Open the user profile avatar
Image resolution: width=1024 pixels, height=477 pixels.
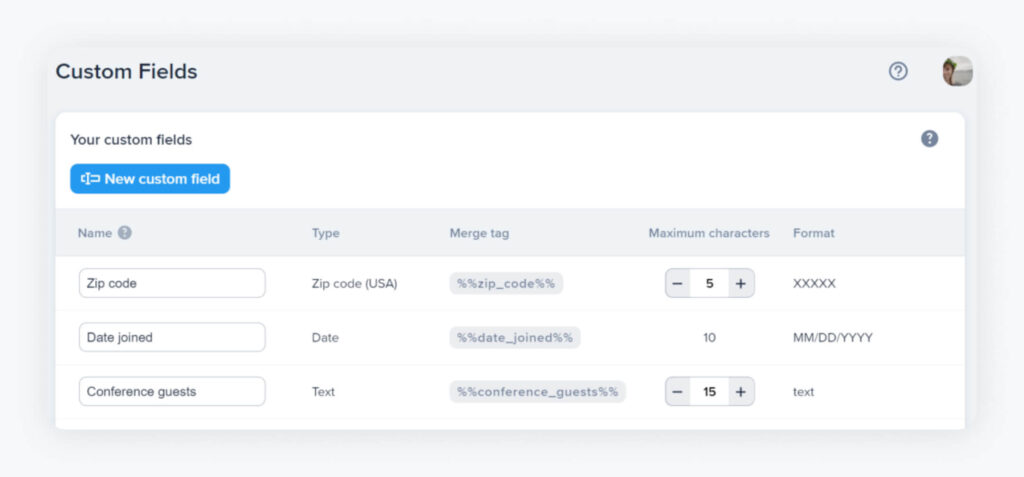957,71
